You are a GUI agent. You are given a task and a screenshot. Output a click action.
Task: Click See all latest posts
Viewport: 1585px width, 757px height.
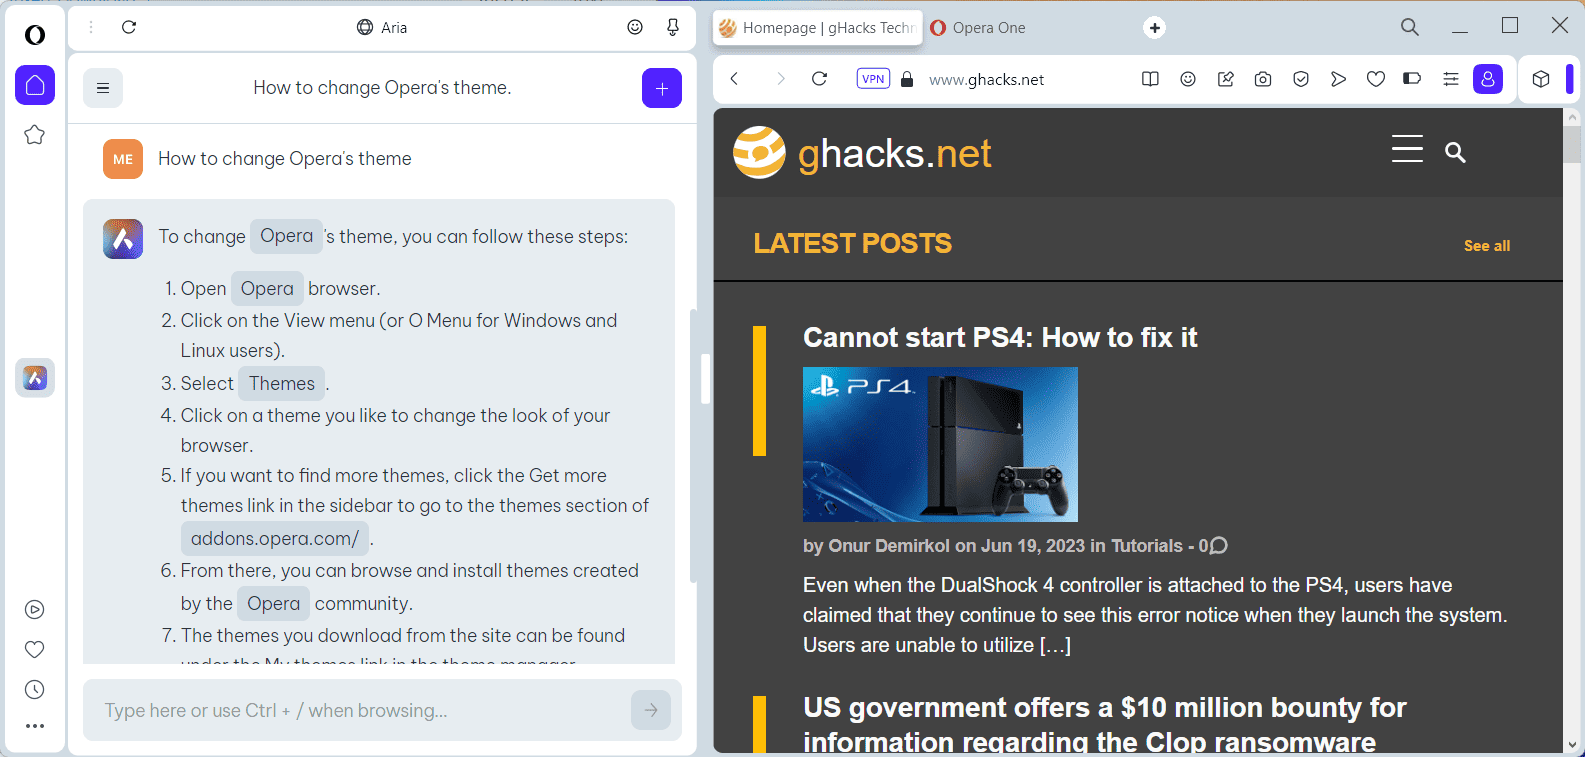tap(1487, 246)
